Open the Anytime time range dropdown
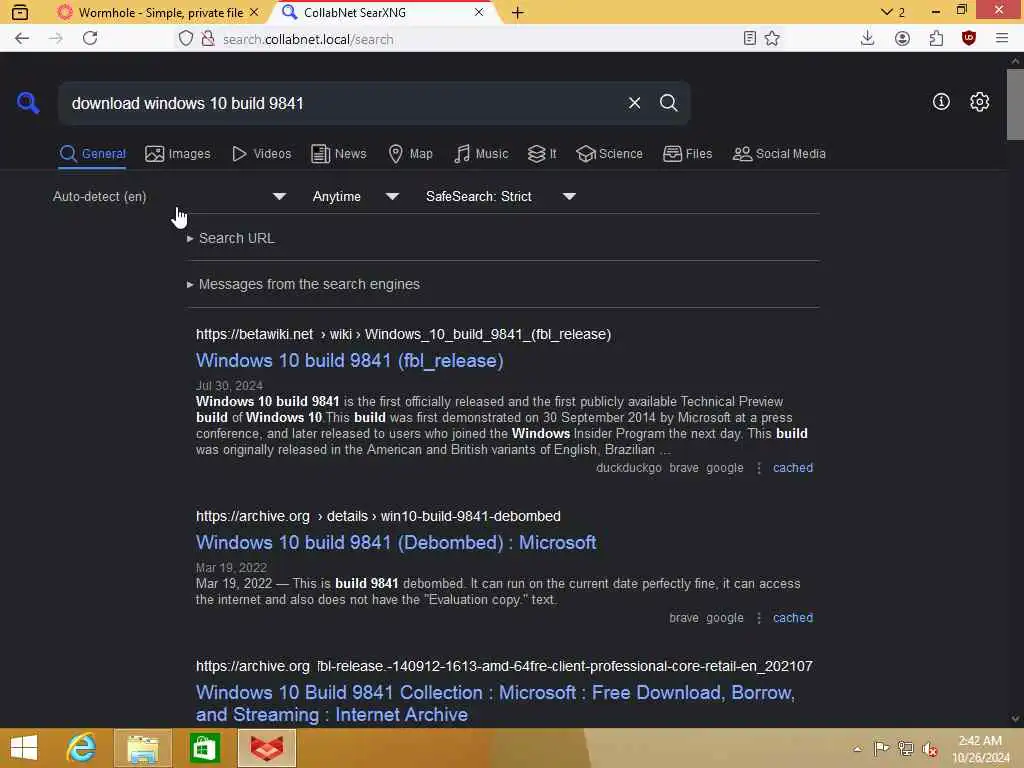This screenshot has height=768, width=1024. [356, 197]
